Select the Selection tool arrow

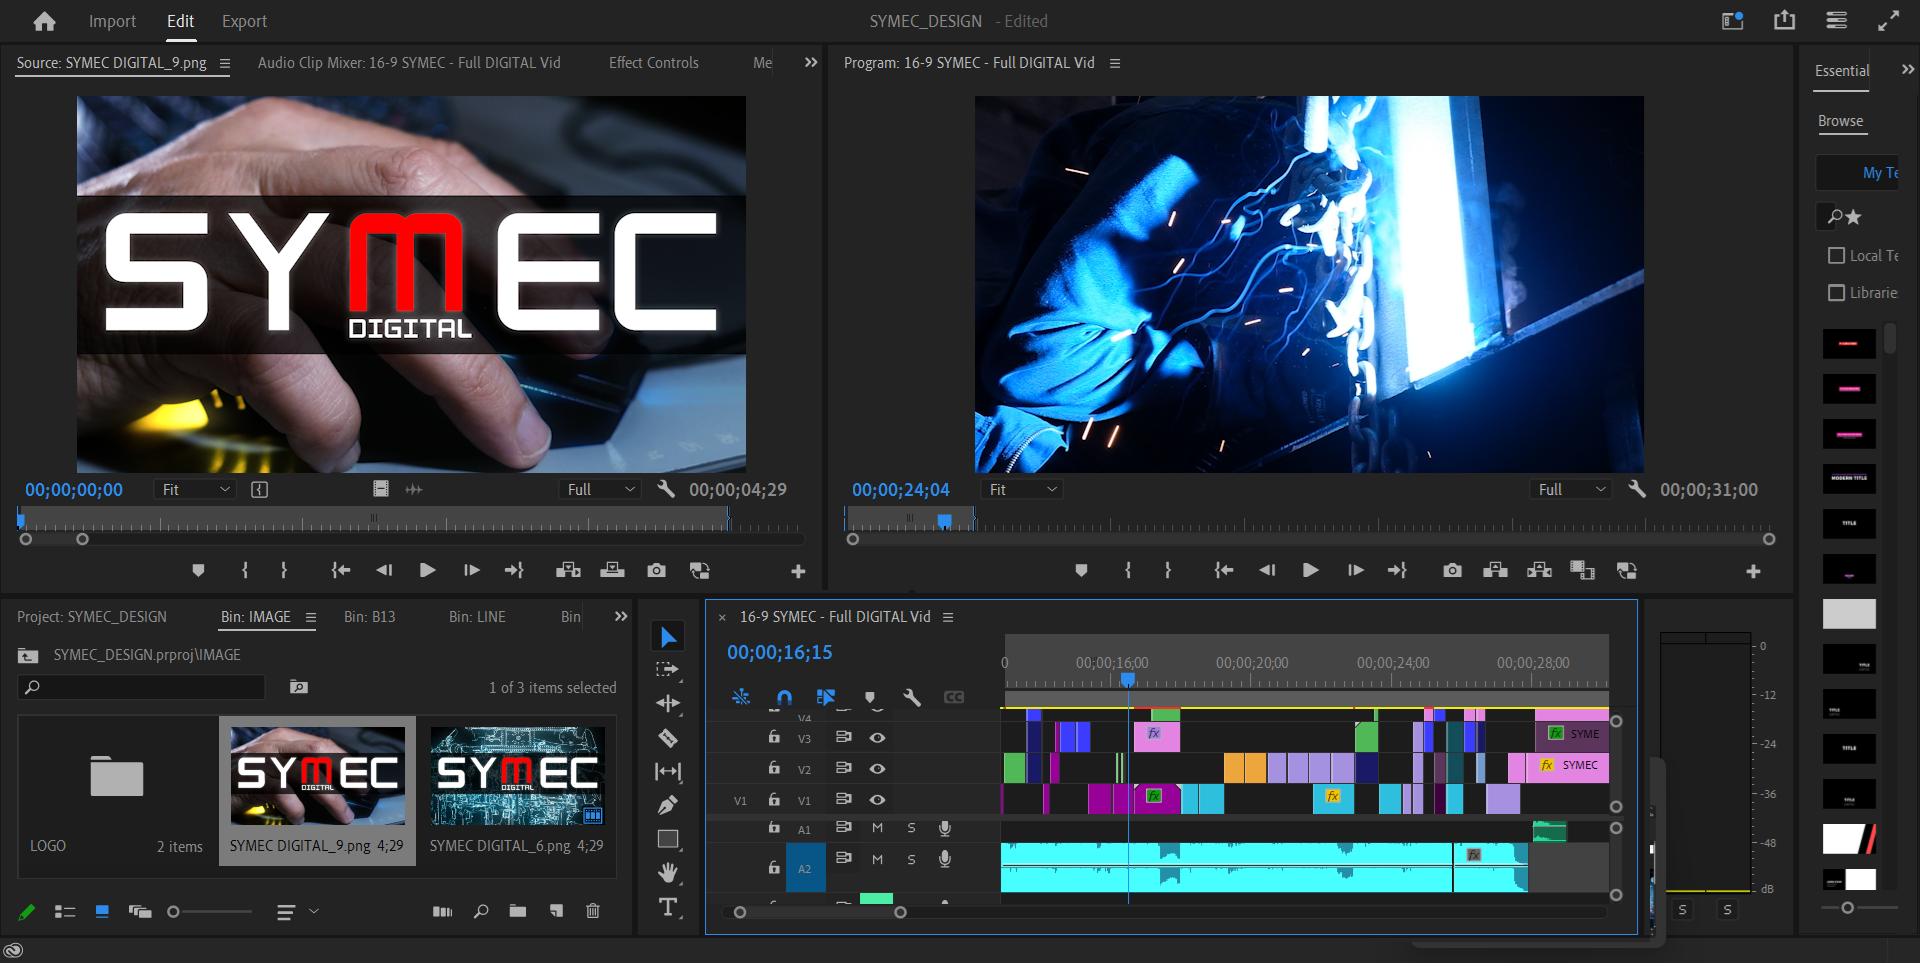[668, 637]
